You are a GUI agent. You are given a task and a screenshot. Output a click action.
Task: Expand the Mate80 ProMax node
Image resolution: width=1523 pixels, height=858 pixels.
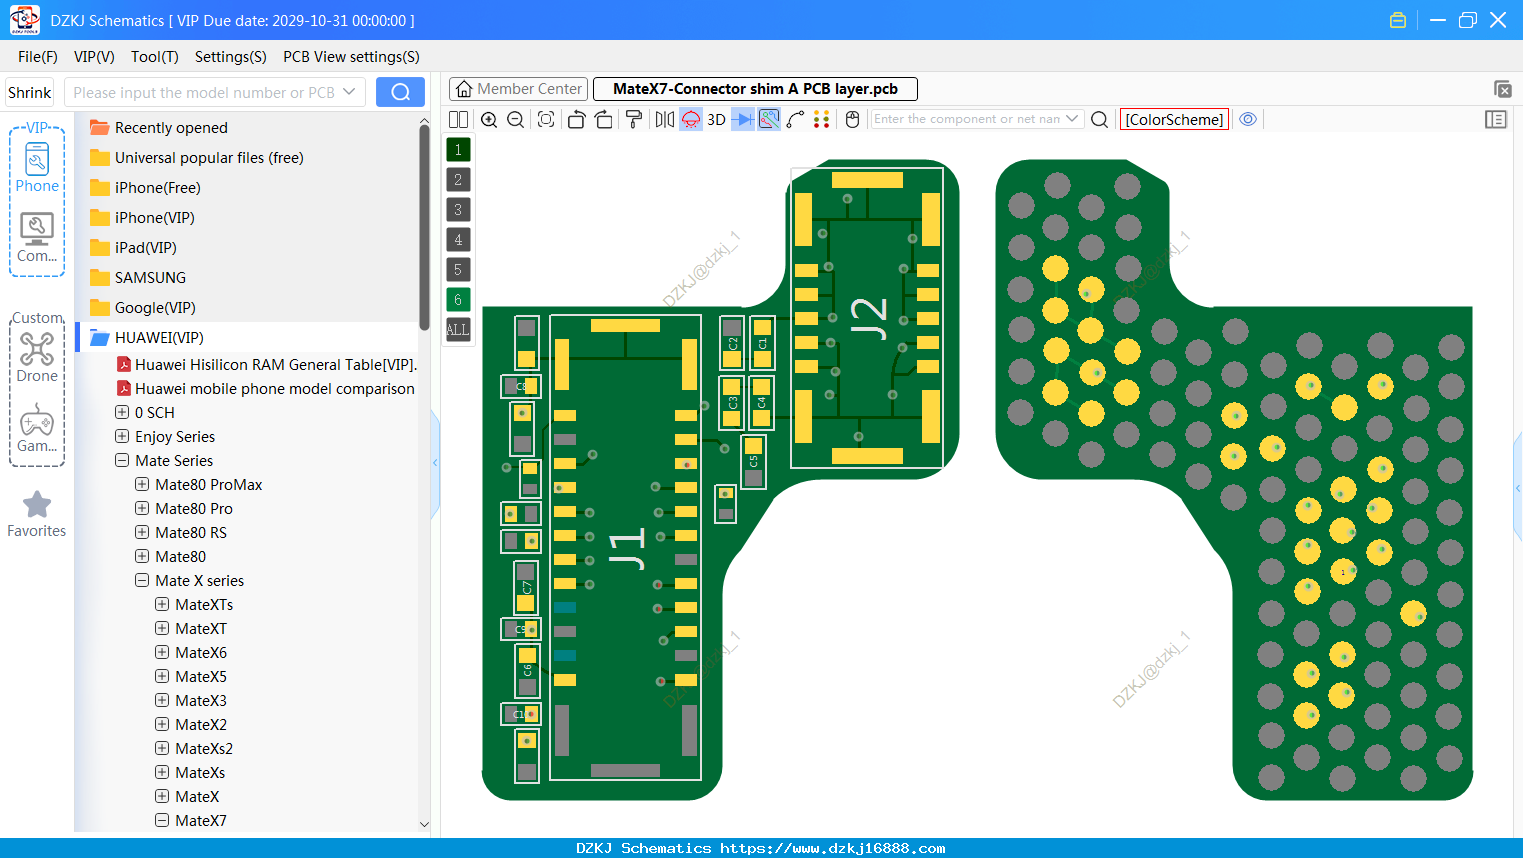tap(142, 484)
